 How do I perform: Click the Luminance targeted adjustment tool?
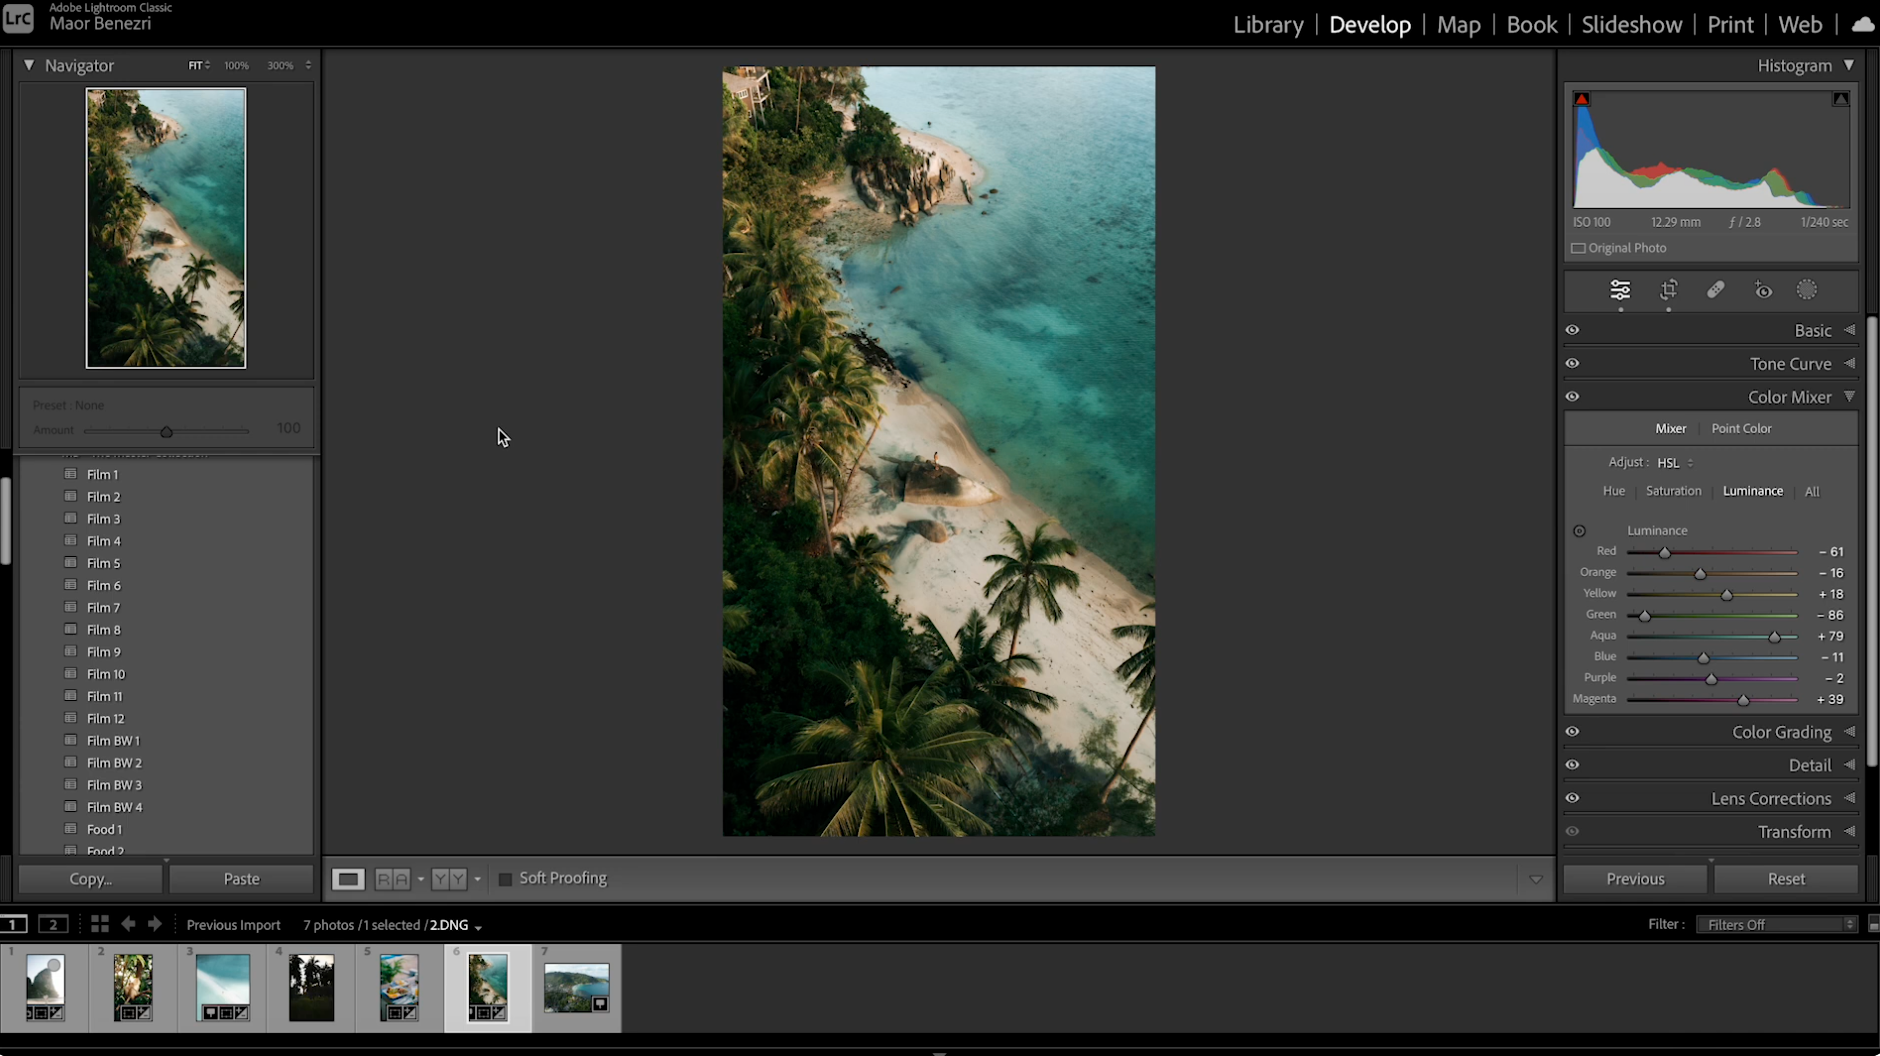pyautogui.click(x=1579, y=531)
